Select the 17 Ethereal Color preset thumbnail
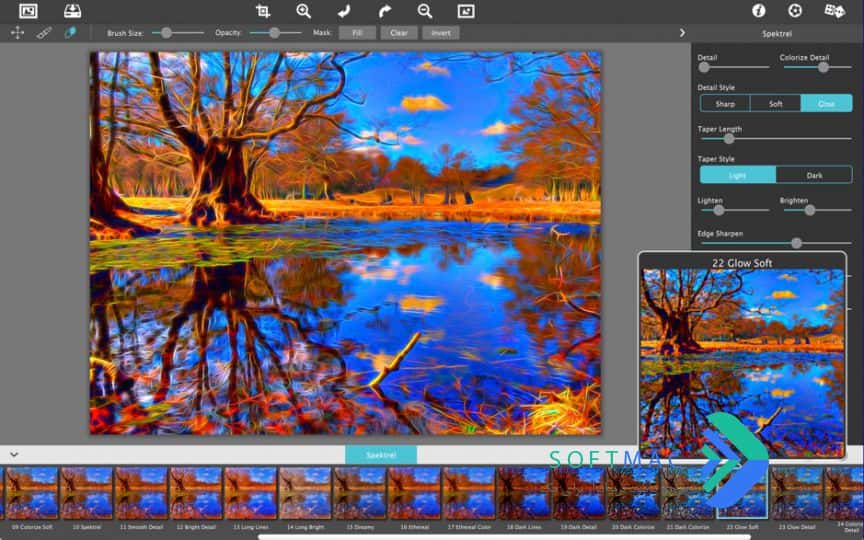This screenshot has width=864, height=540. point(469,493)
